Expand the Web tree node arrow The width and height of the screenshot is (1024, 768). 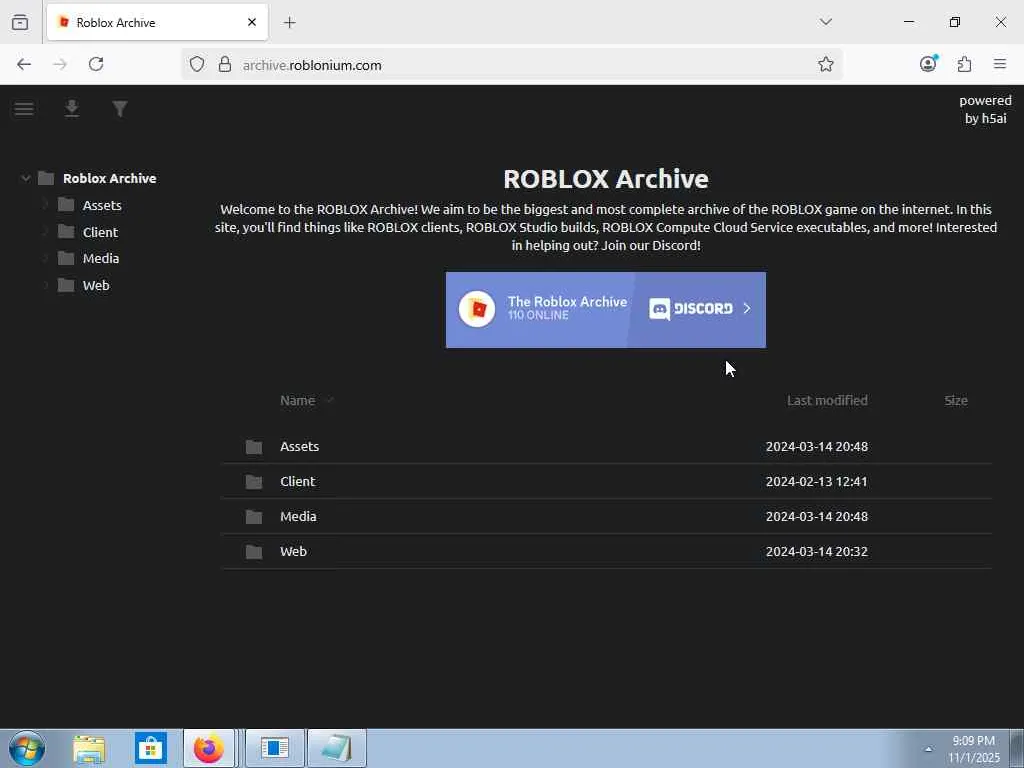pos(45,285)
